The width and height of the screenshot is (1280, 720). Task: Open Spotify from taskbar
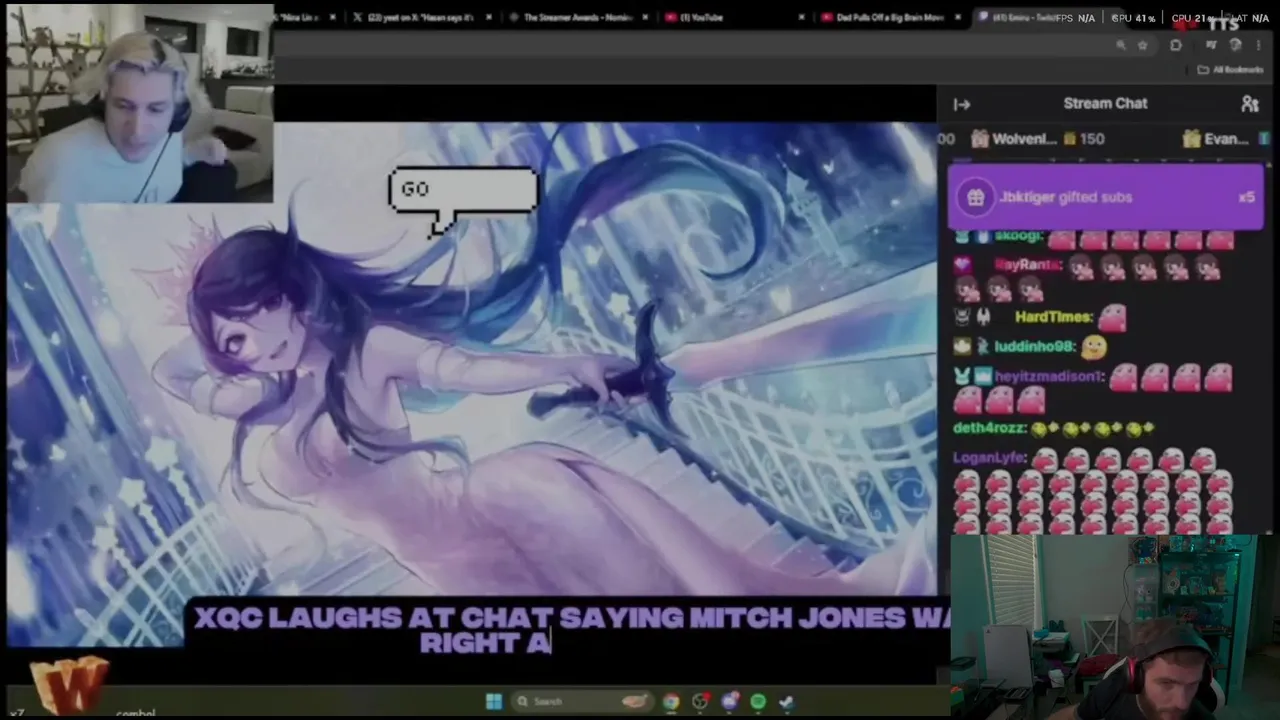(x=758, y=701)
